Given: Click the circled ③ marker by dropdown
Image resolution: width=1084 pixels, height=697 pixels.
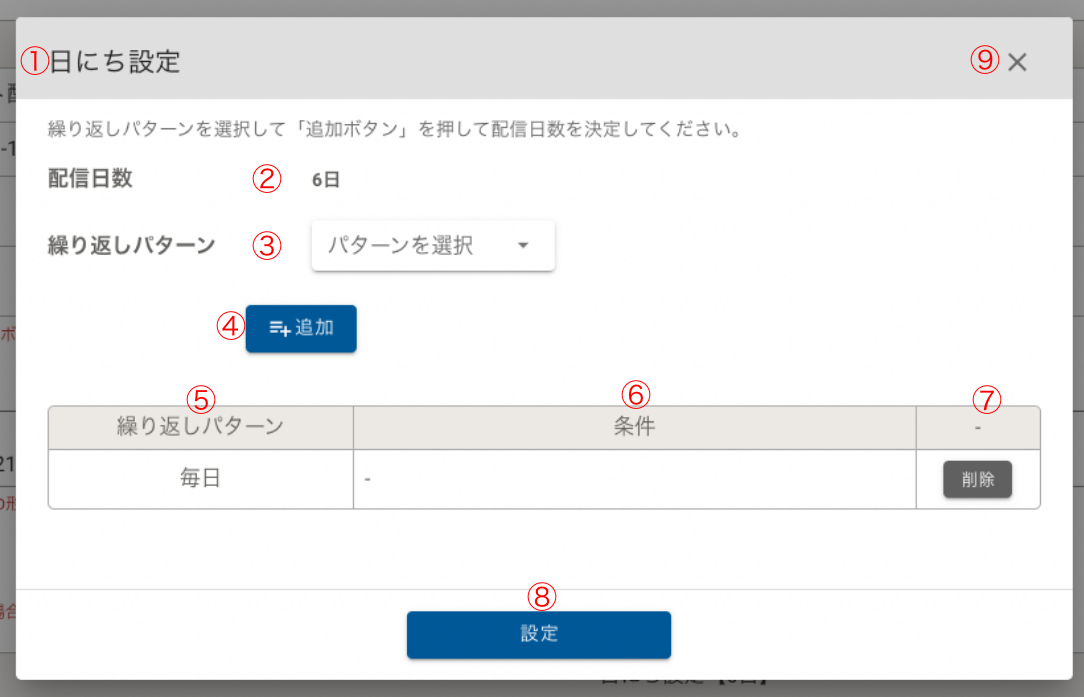Looking at the screenshot, I should point(266,246).
